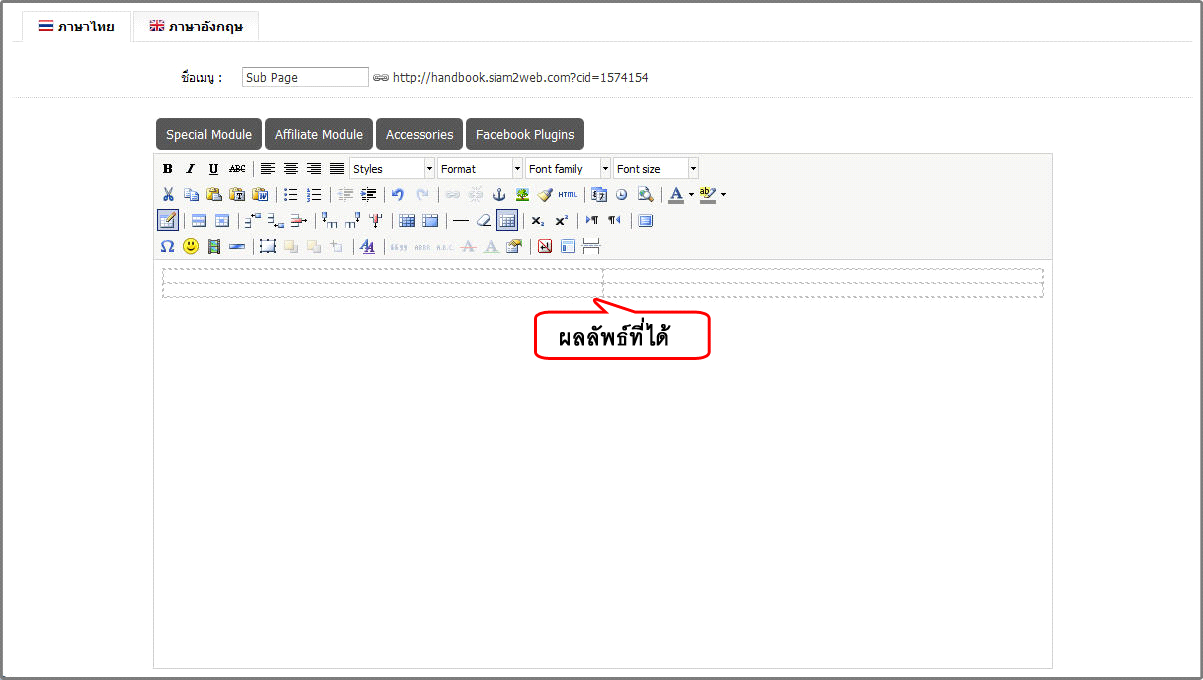Viewport: 1203px width, 680px height.
Task: Switch to the ภาษาไทย tab
Action: pyautogui.click(x=76, y=27)
